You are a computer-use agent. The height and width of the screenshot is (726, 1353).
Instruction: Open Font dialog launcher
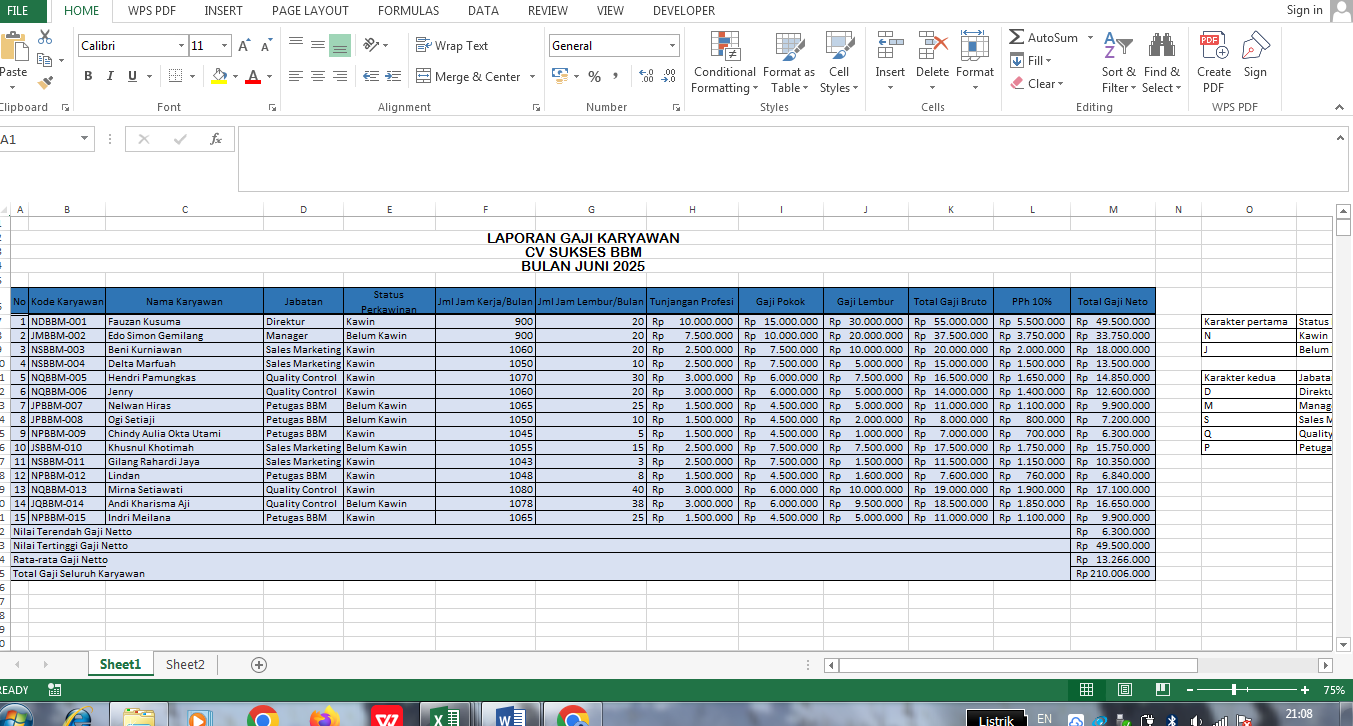[271, 107]
